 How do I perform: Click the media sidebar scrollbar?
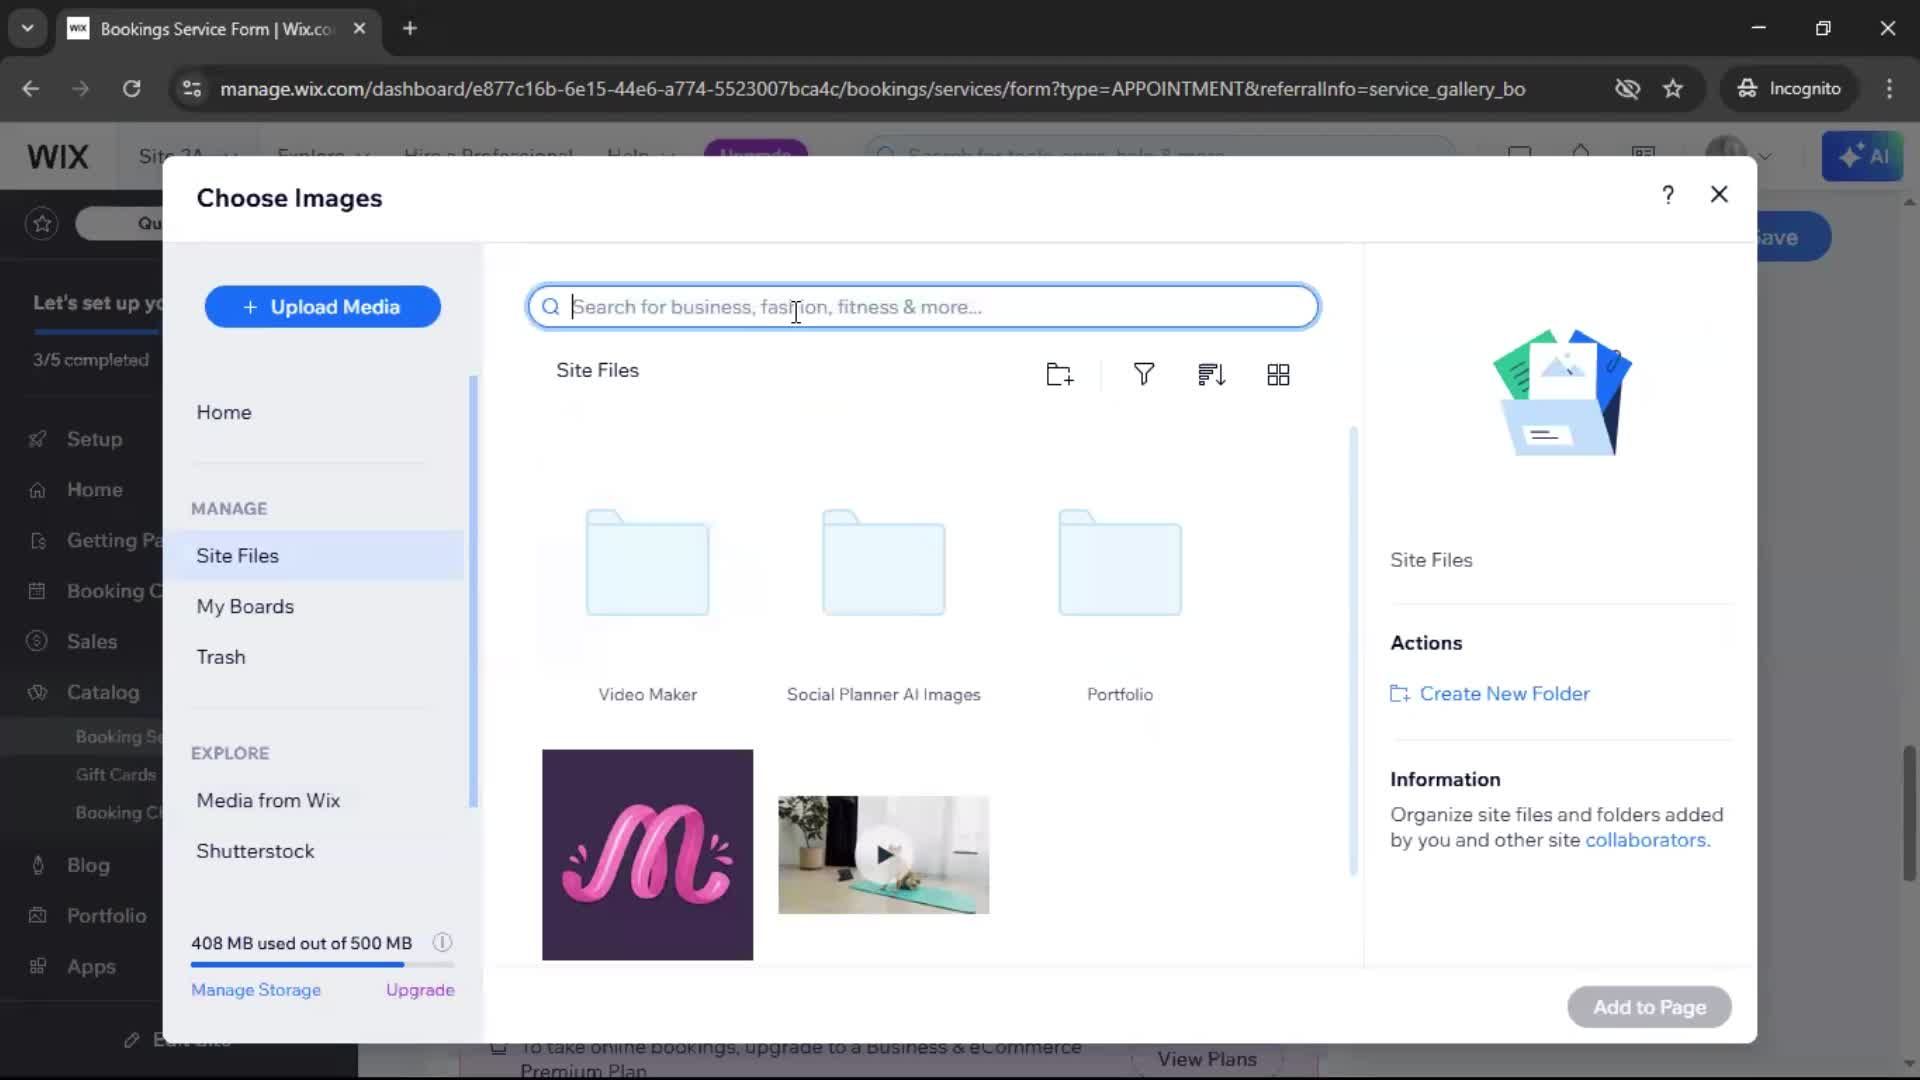coord(473,592)
